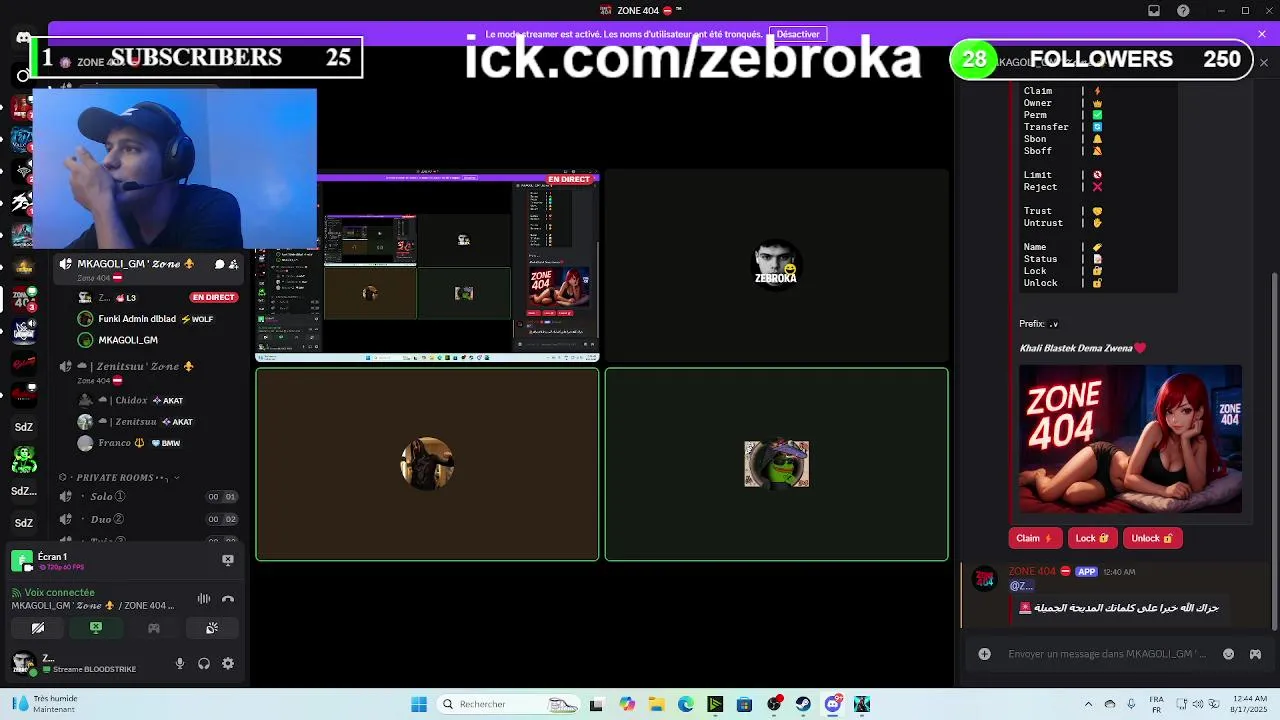Invite people to MKAGOLI_GM Zone channel
The width and height of the screenshot is (1280, 720).
pos(233,264)
